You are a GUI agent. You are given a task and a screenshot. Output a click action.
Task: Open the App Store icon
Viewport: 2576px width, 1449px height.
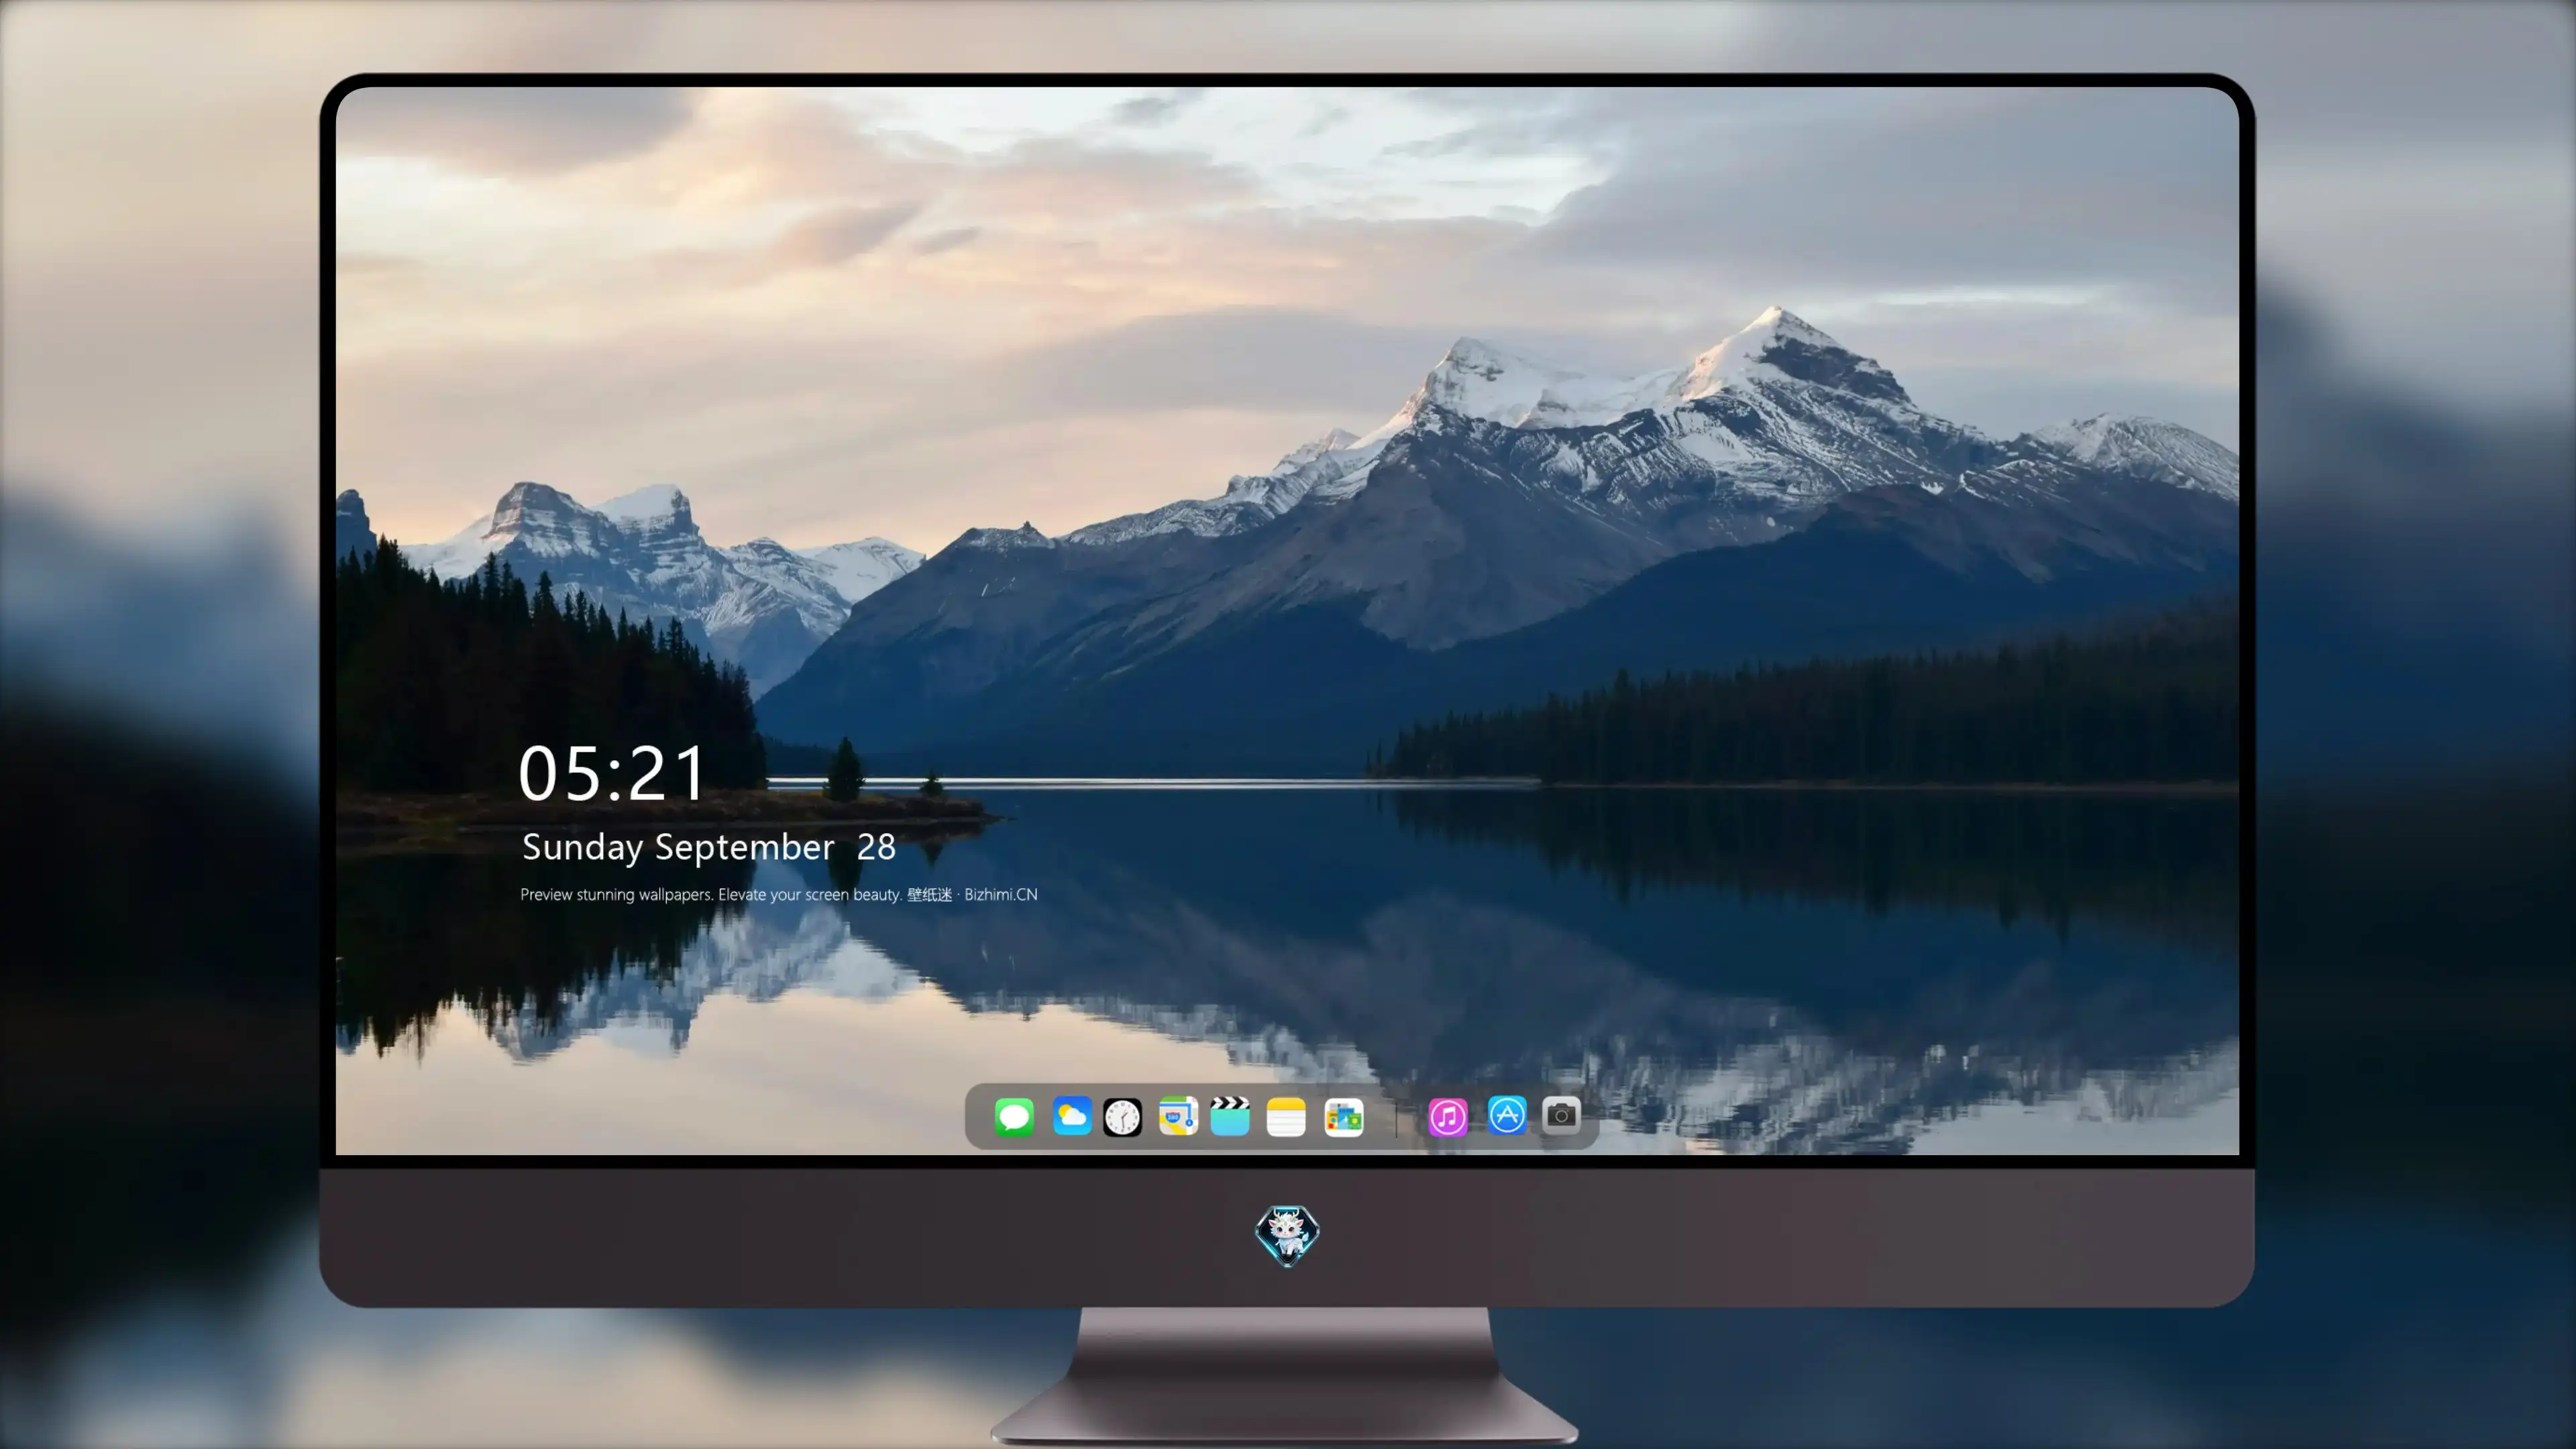1507,1115
